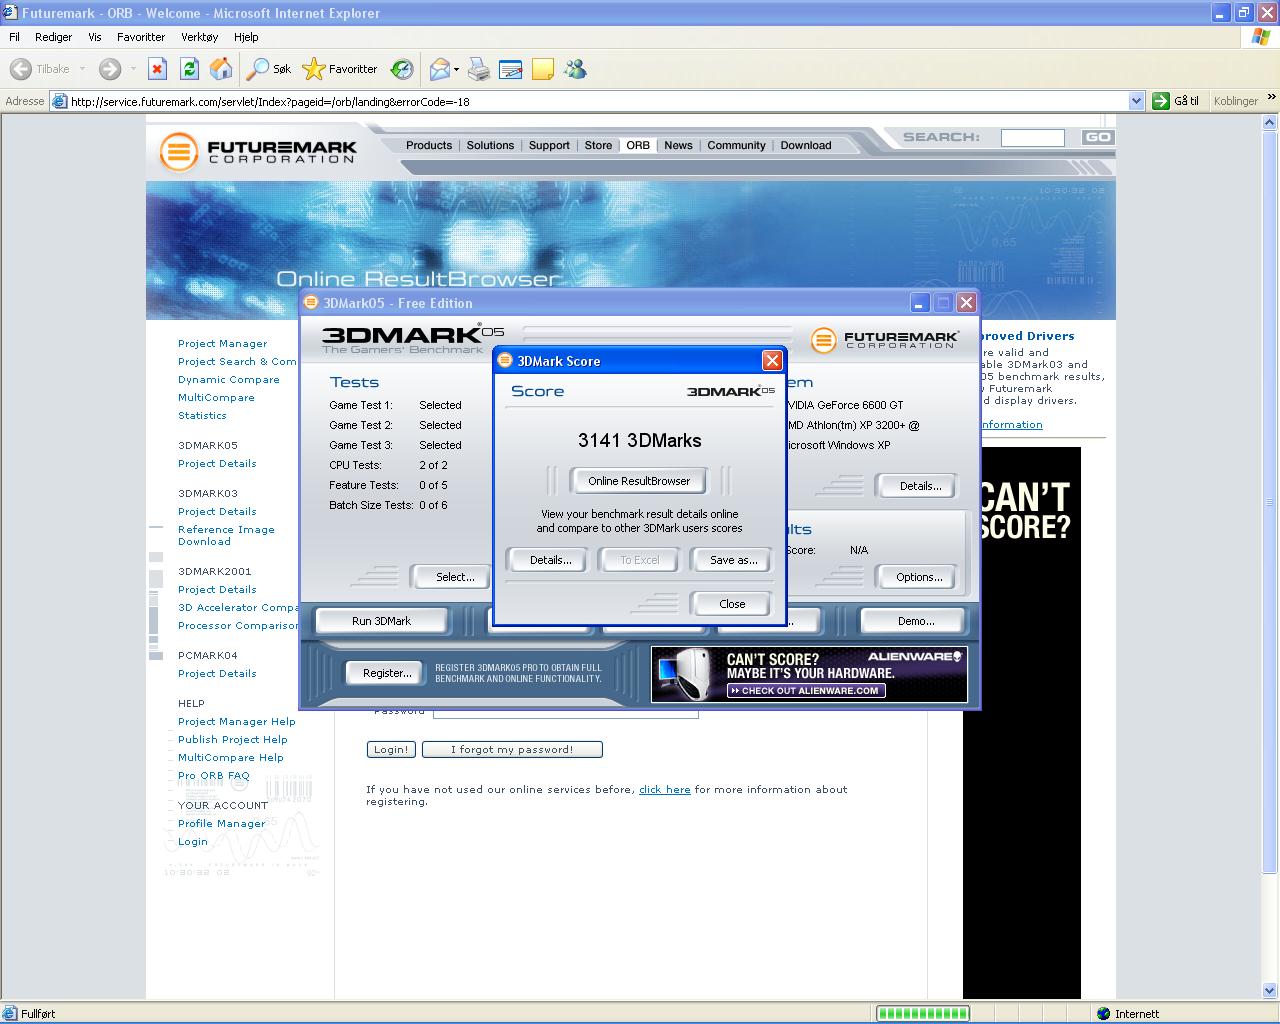
Task: Click the GO search button
Action: [x=1097, y=137]
